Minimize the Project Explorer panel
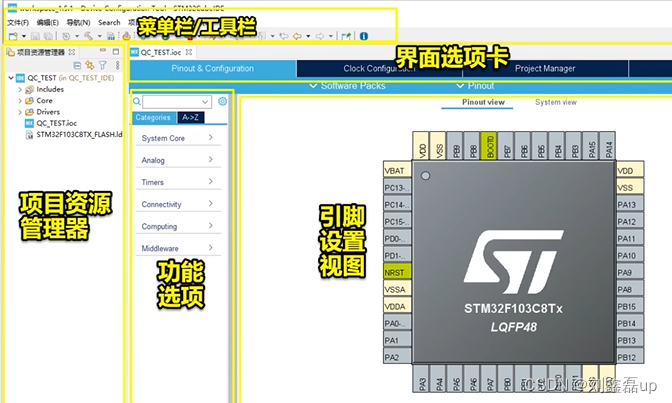 tap(103, 51)
